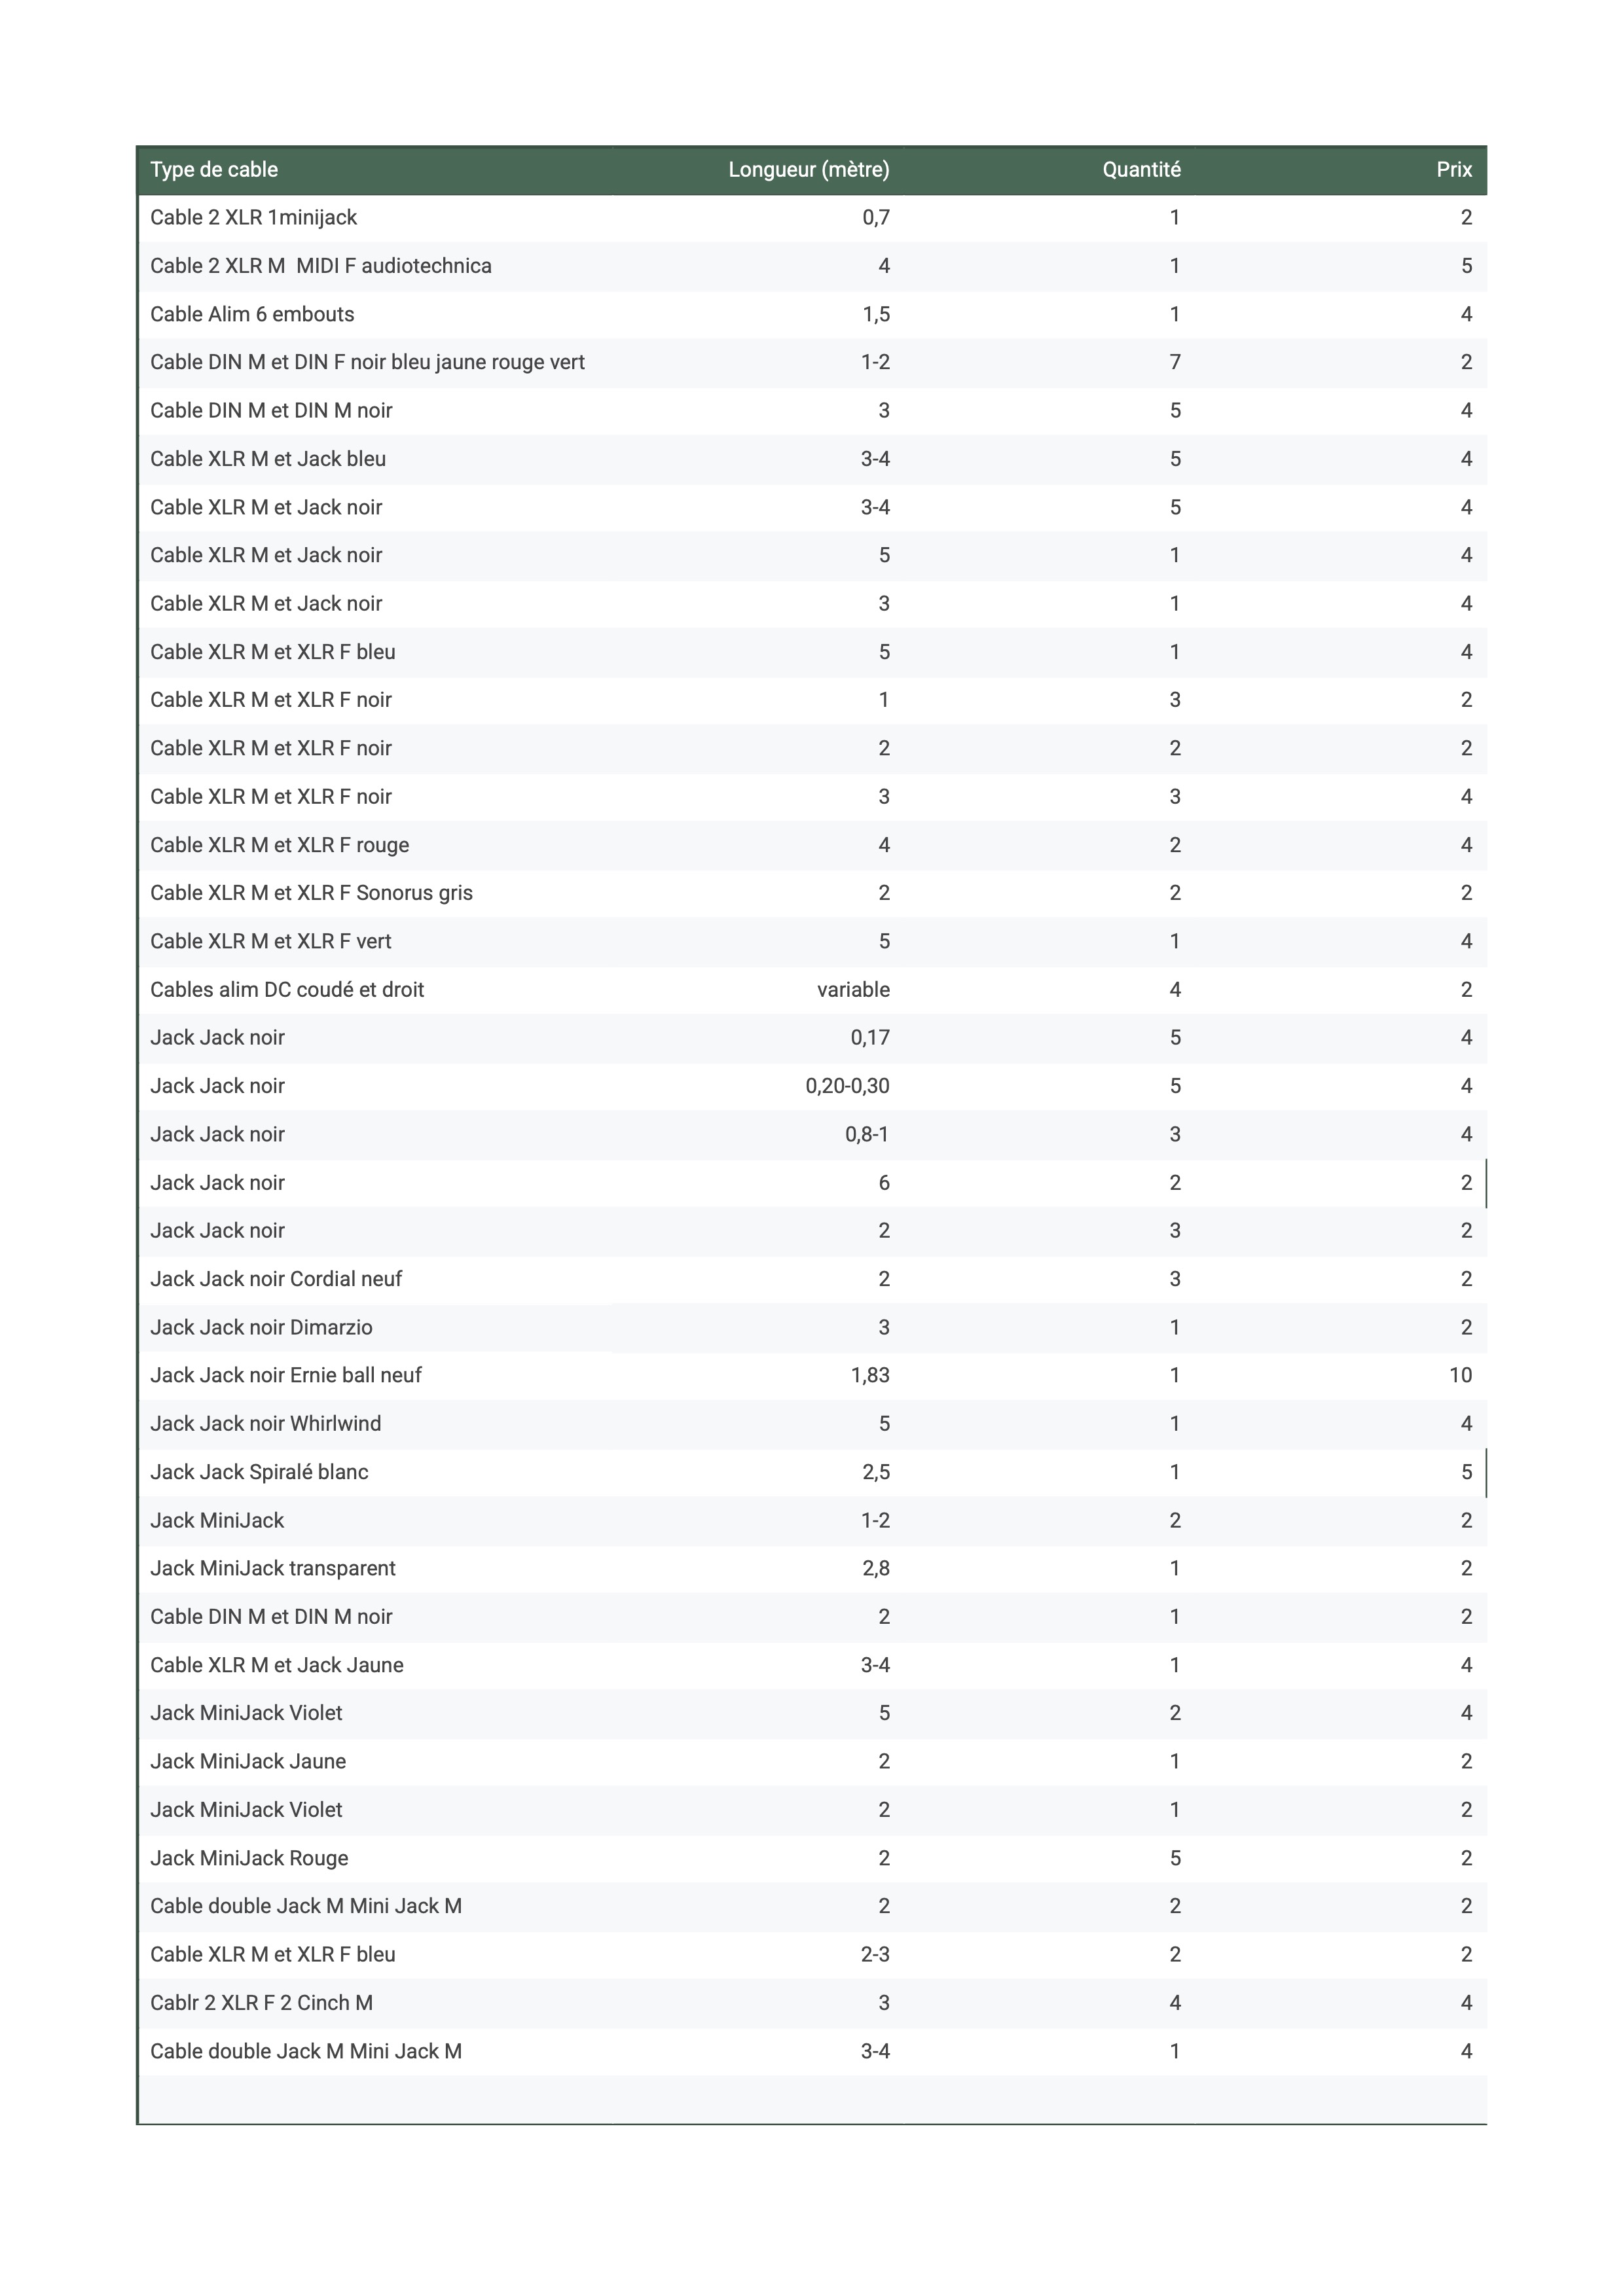This screenshot has height=2296, width=1623.
Task: Click the "1,83" length value
Action: pos(870,1375)
